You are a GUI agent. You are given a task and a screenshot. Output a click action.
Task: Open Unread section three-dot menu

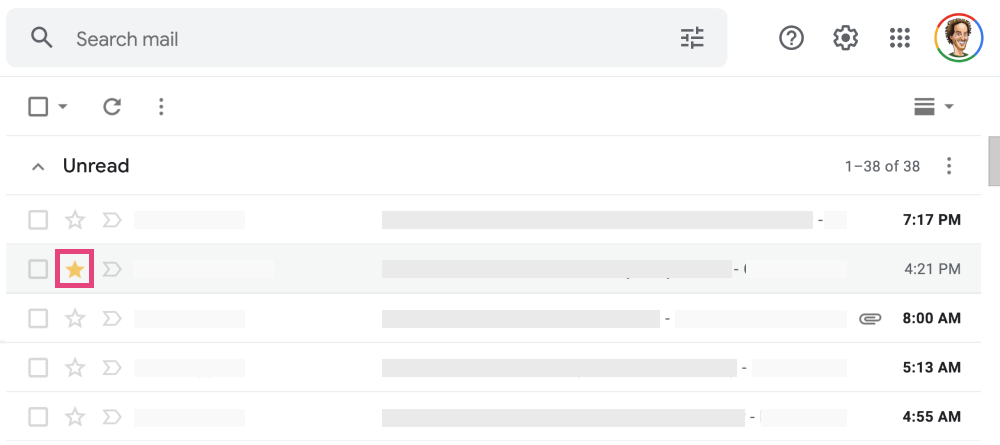(x=949, y=166)
